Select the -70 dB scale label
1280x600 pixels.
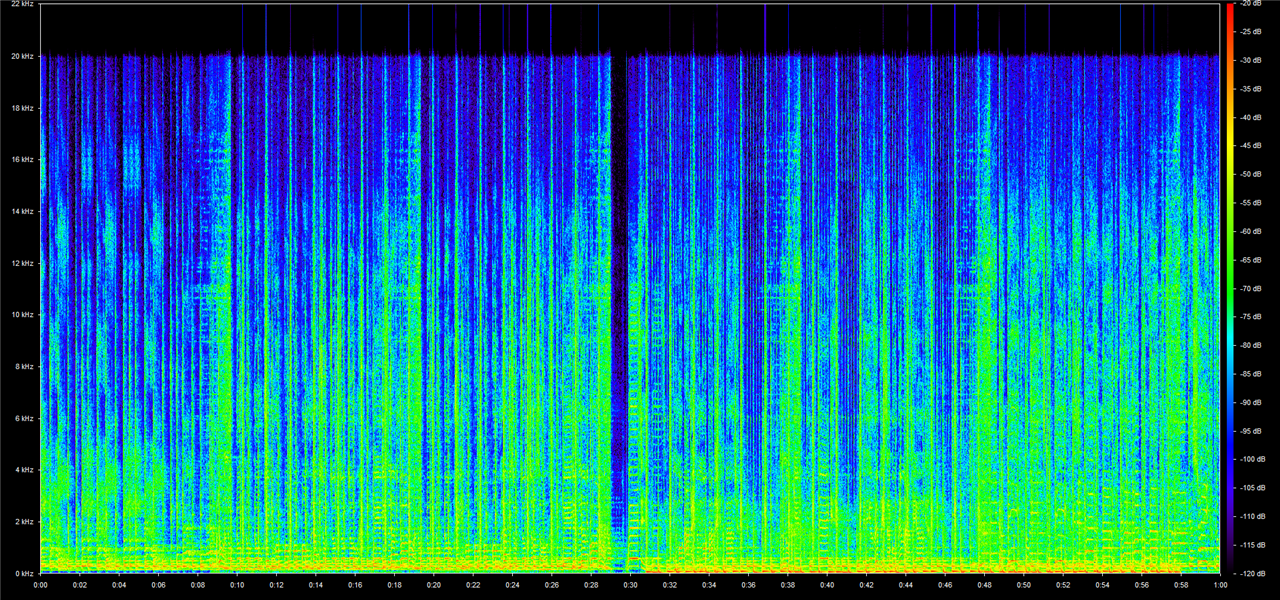click(1250, 288)
